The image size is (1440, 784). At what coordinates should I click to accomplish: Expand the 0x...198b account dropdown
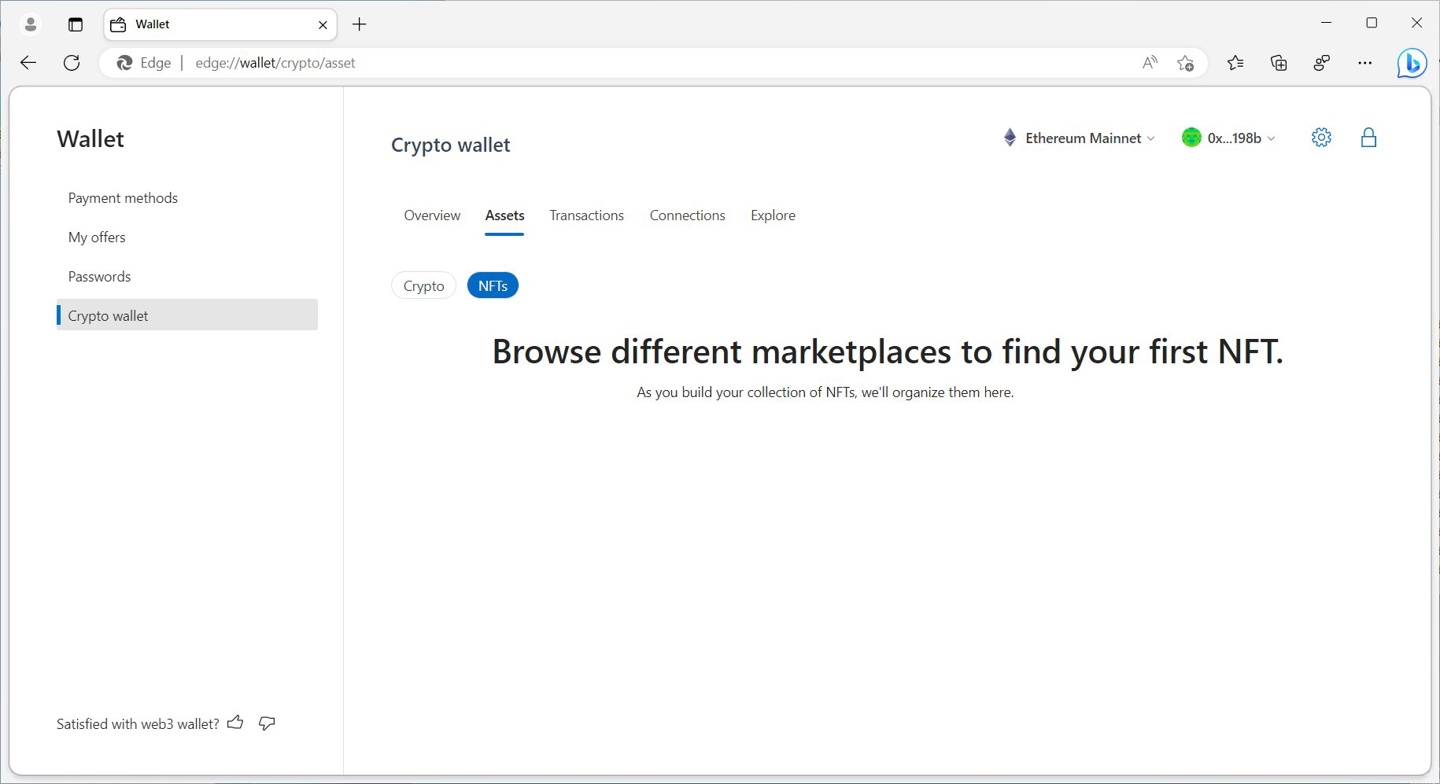pyautogui.click(x=1229, y=138)
